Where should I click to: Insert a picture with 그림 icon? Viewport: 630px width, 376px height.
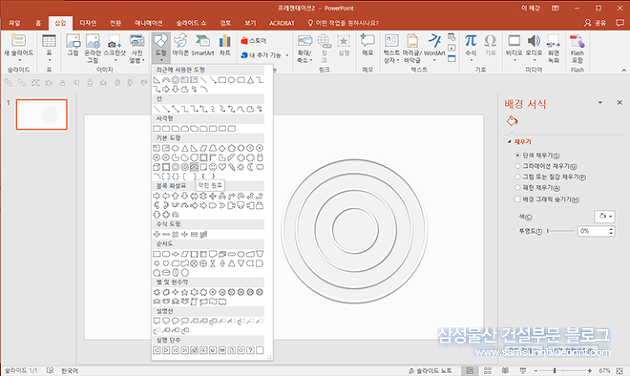point(73,45)
